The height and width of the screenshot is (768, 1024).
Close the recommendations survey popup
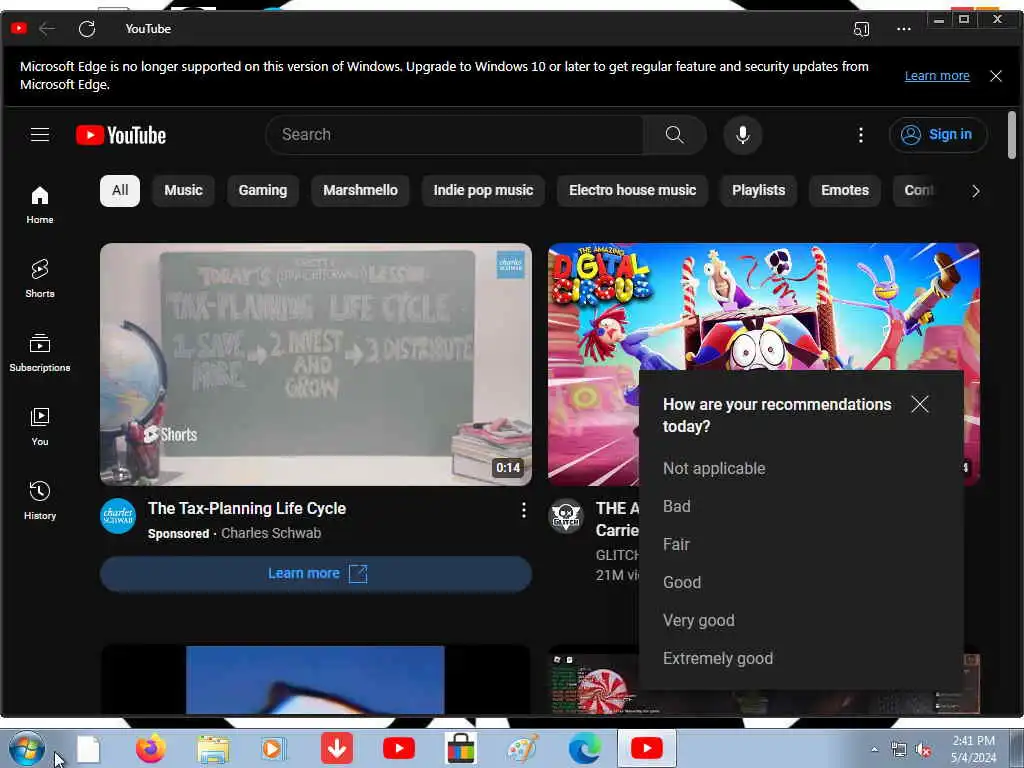[920, 404]
